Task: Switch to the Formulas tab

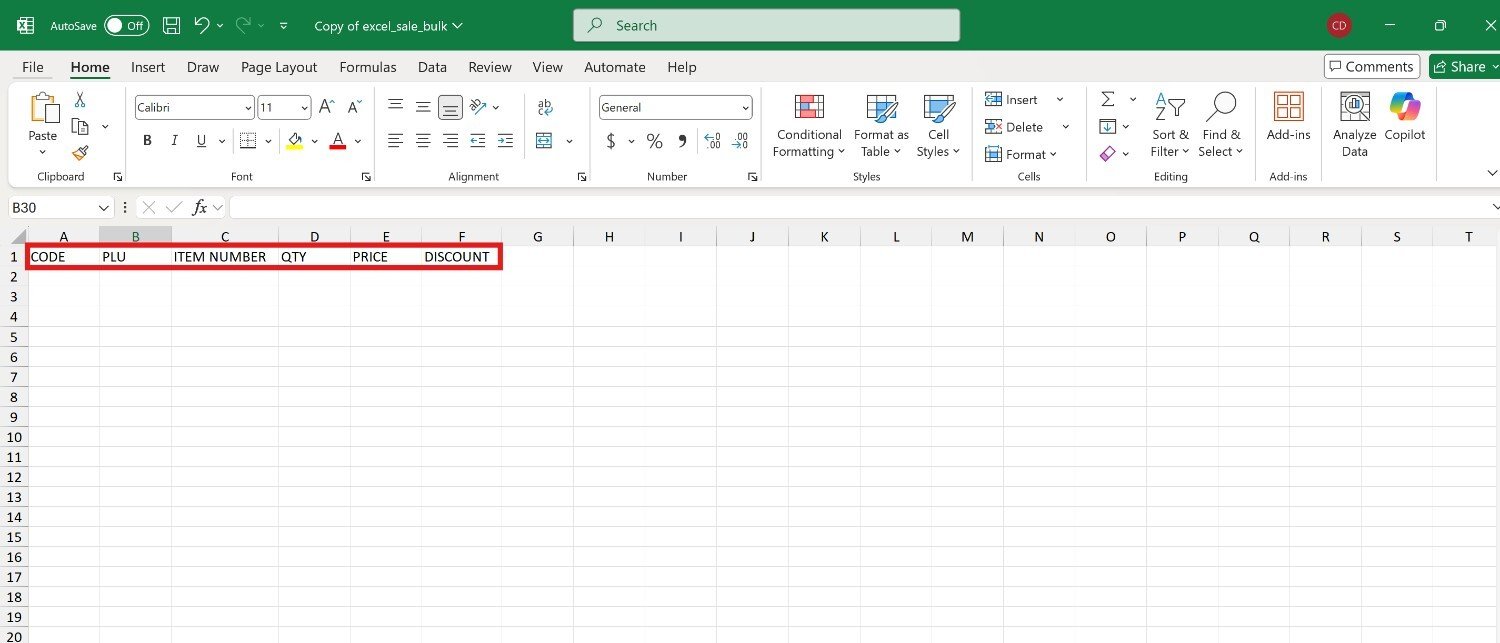Action: pos(367,67)
